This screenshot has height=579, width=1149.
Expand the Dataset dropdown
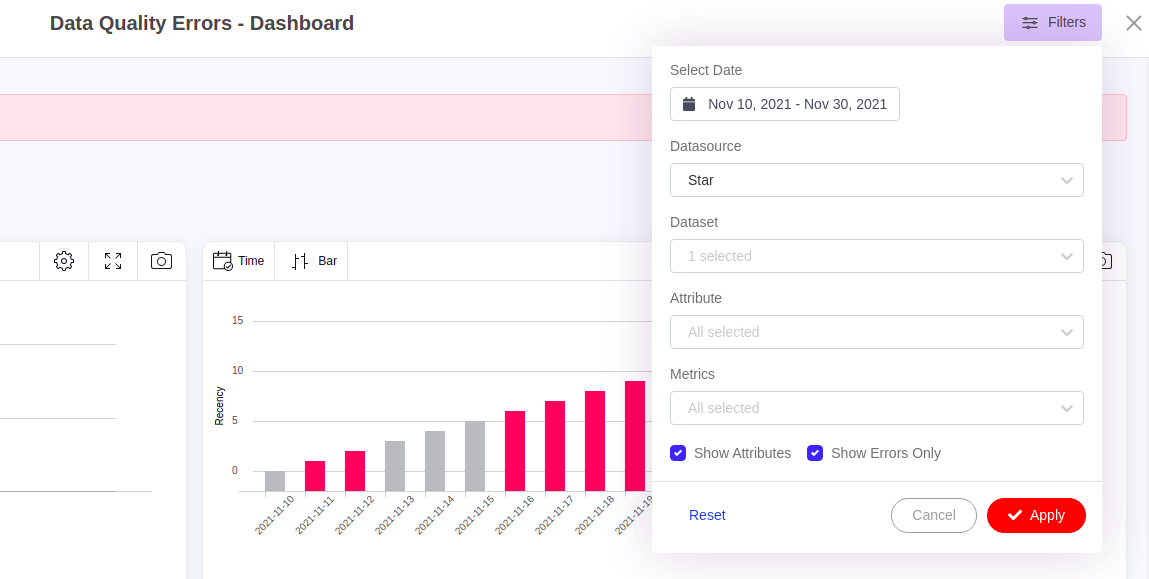pyautogui.click(x=876, y=256)
